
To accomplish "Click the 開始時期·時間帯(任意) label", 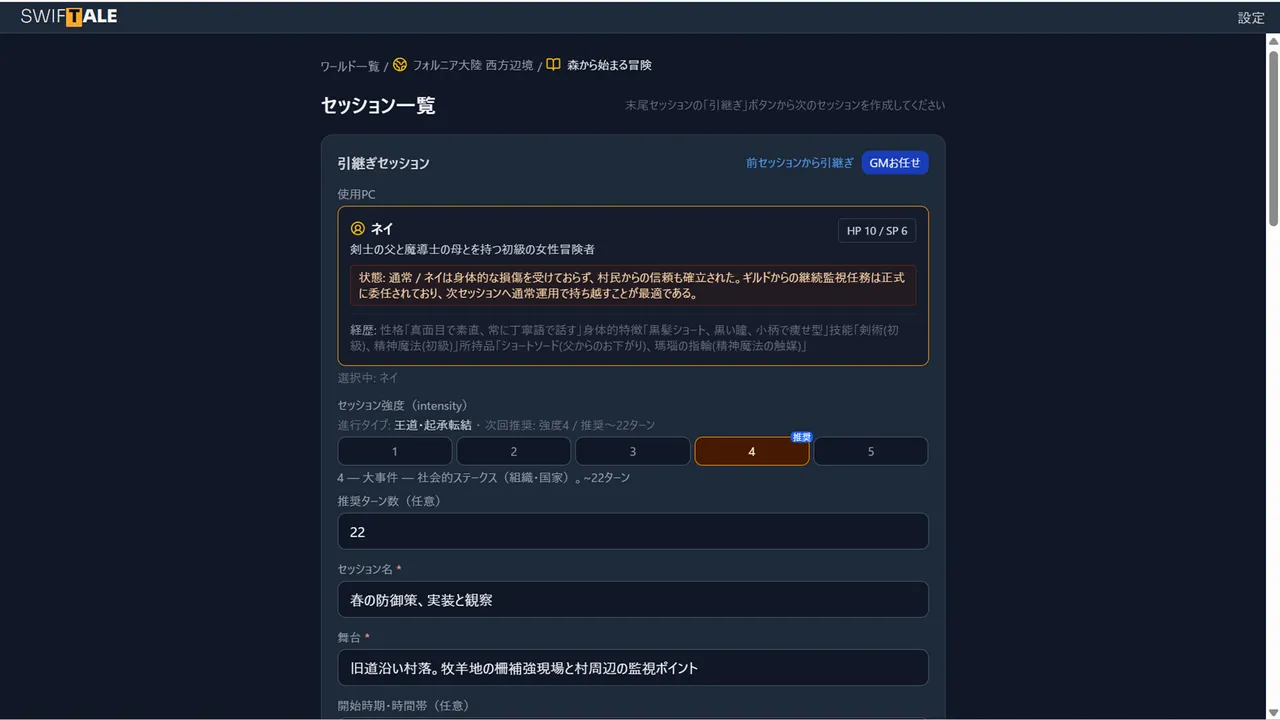I will 403,705.
